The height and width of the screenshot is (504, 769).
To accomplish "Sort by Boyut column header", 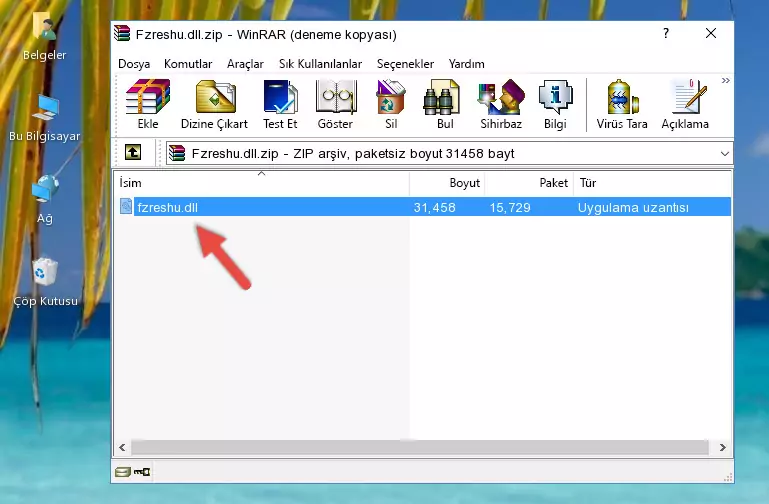I will (447, 183).
